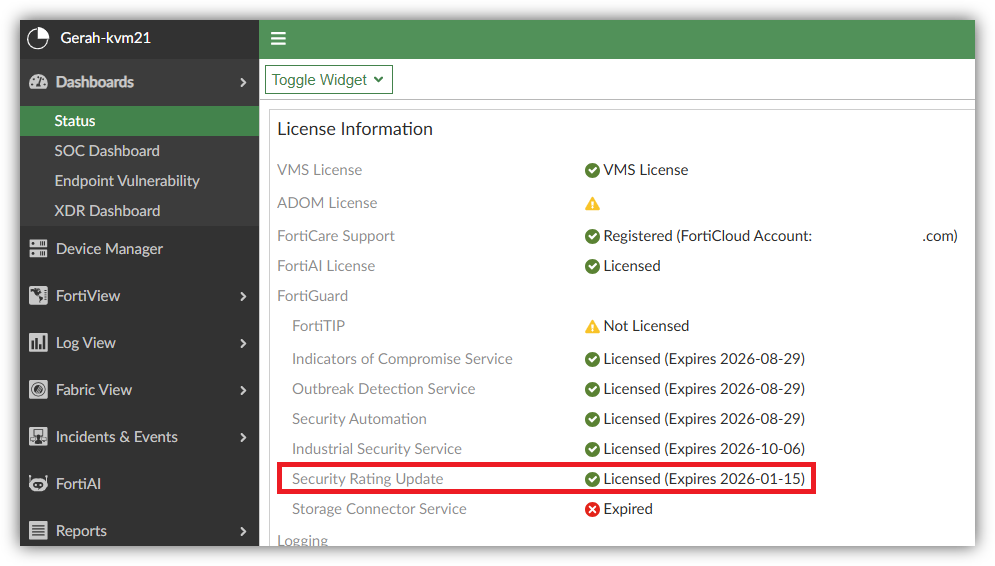Click the Device Manager icon
Screen dimensions: 995x566
tap(38, 249)
